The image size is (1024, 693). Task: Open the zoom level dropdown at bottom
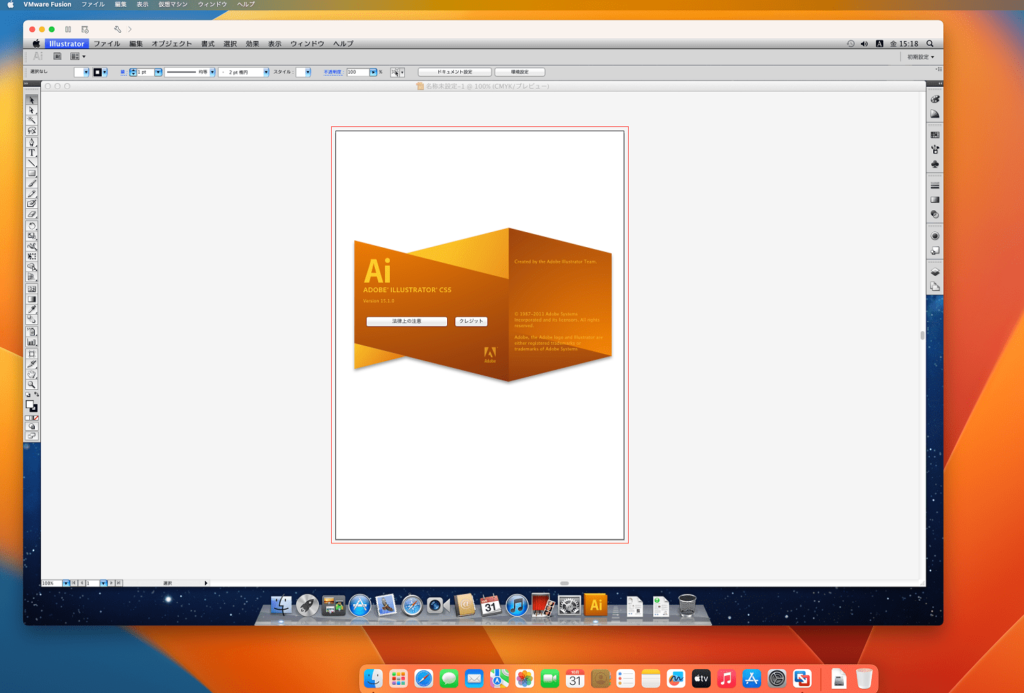[66, 583]
